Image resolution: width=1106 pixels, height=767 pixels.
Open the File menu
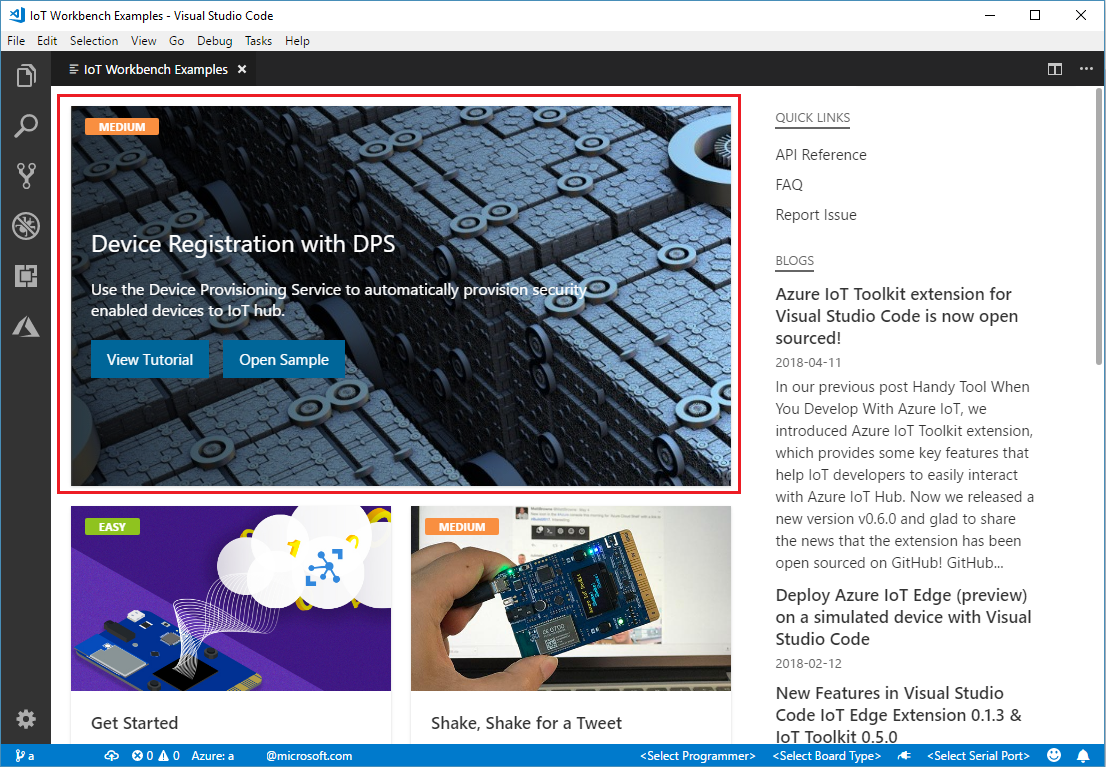pyautogui.click(x=16, y=41)
